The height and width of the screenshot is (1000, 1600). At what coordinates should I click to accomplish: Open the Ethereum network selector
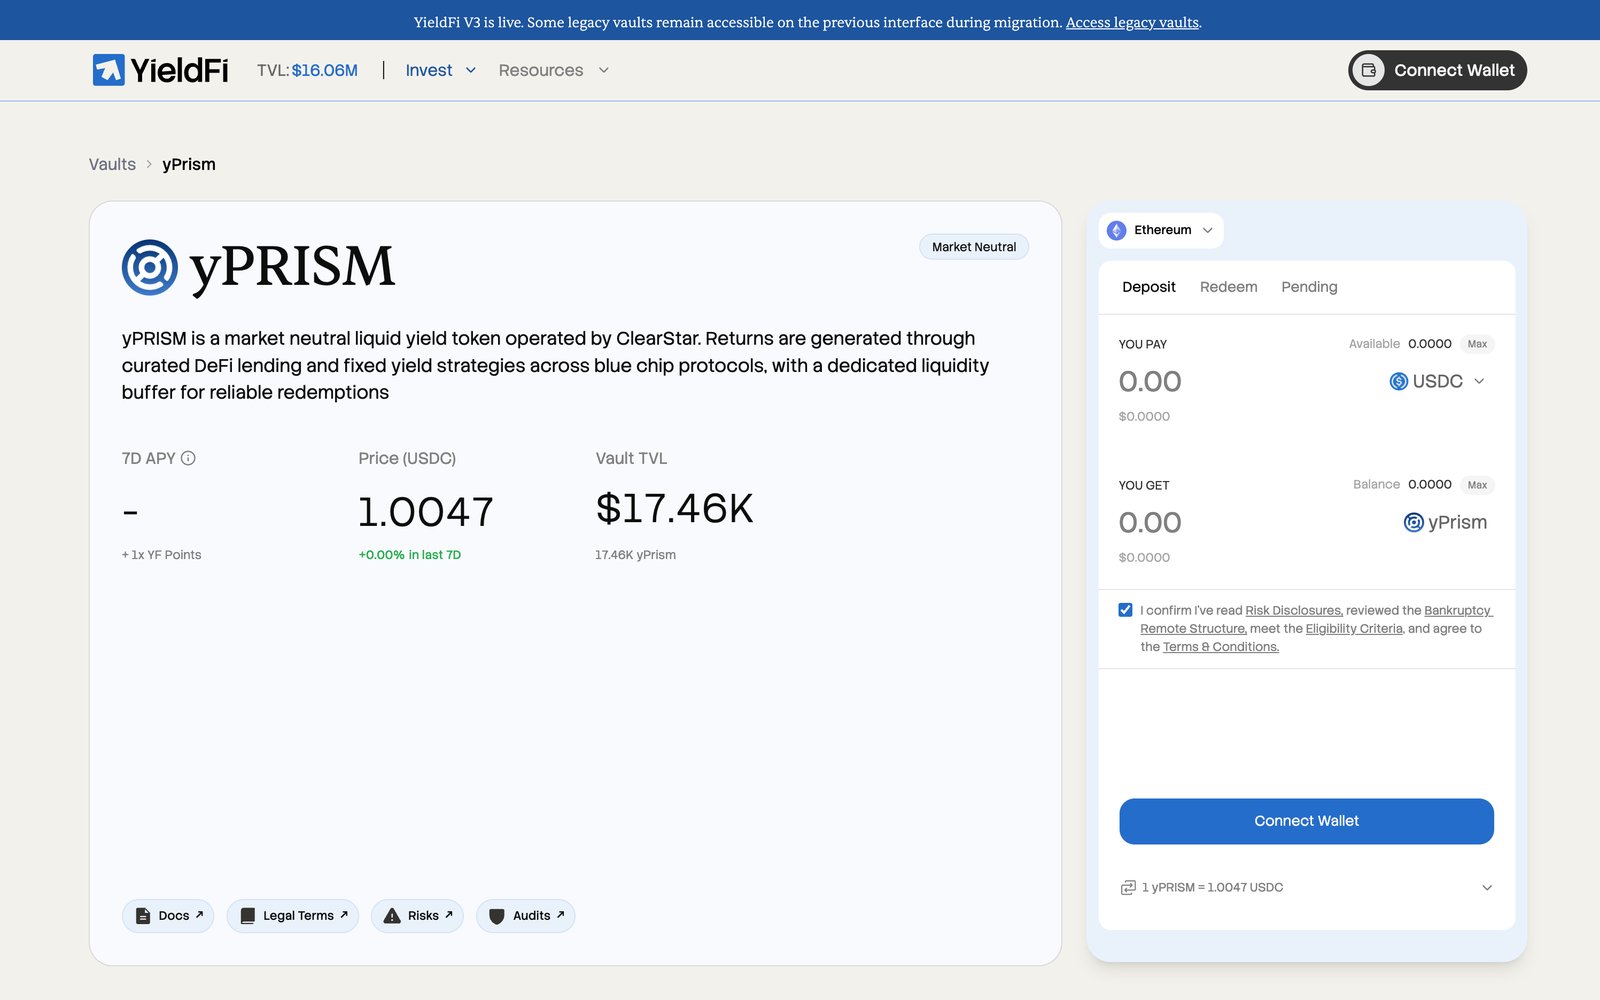tap(1161, 230)
